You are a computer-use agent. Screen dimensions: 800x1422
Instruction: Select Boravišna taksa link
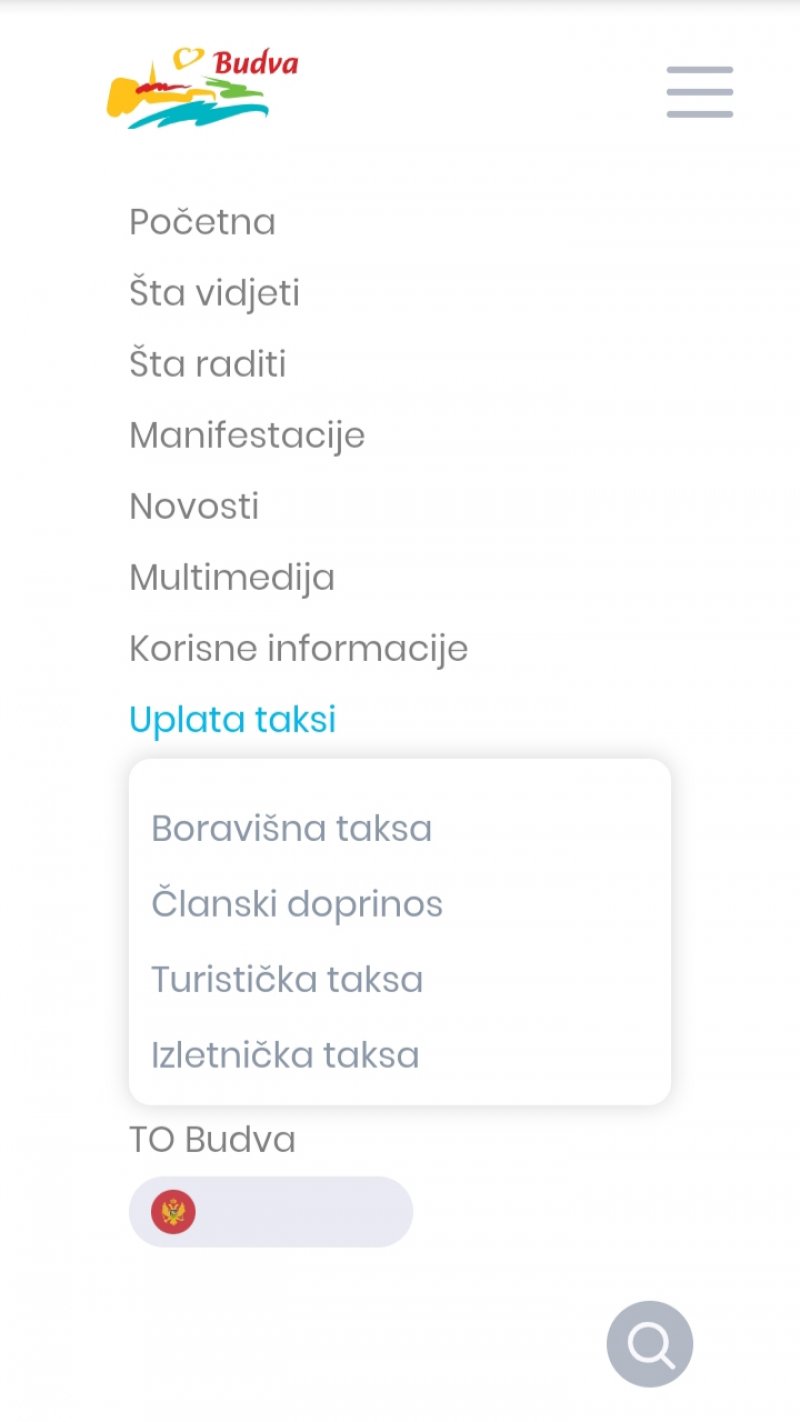click(291, 829)
